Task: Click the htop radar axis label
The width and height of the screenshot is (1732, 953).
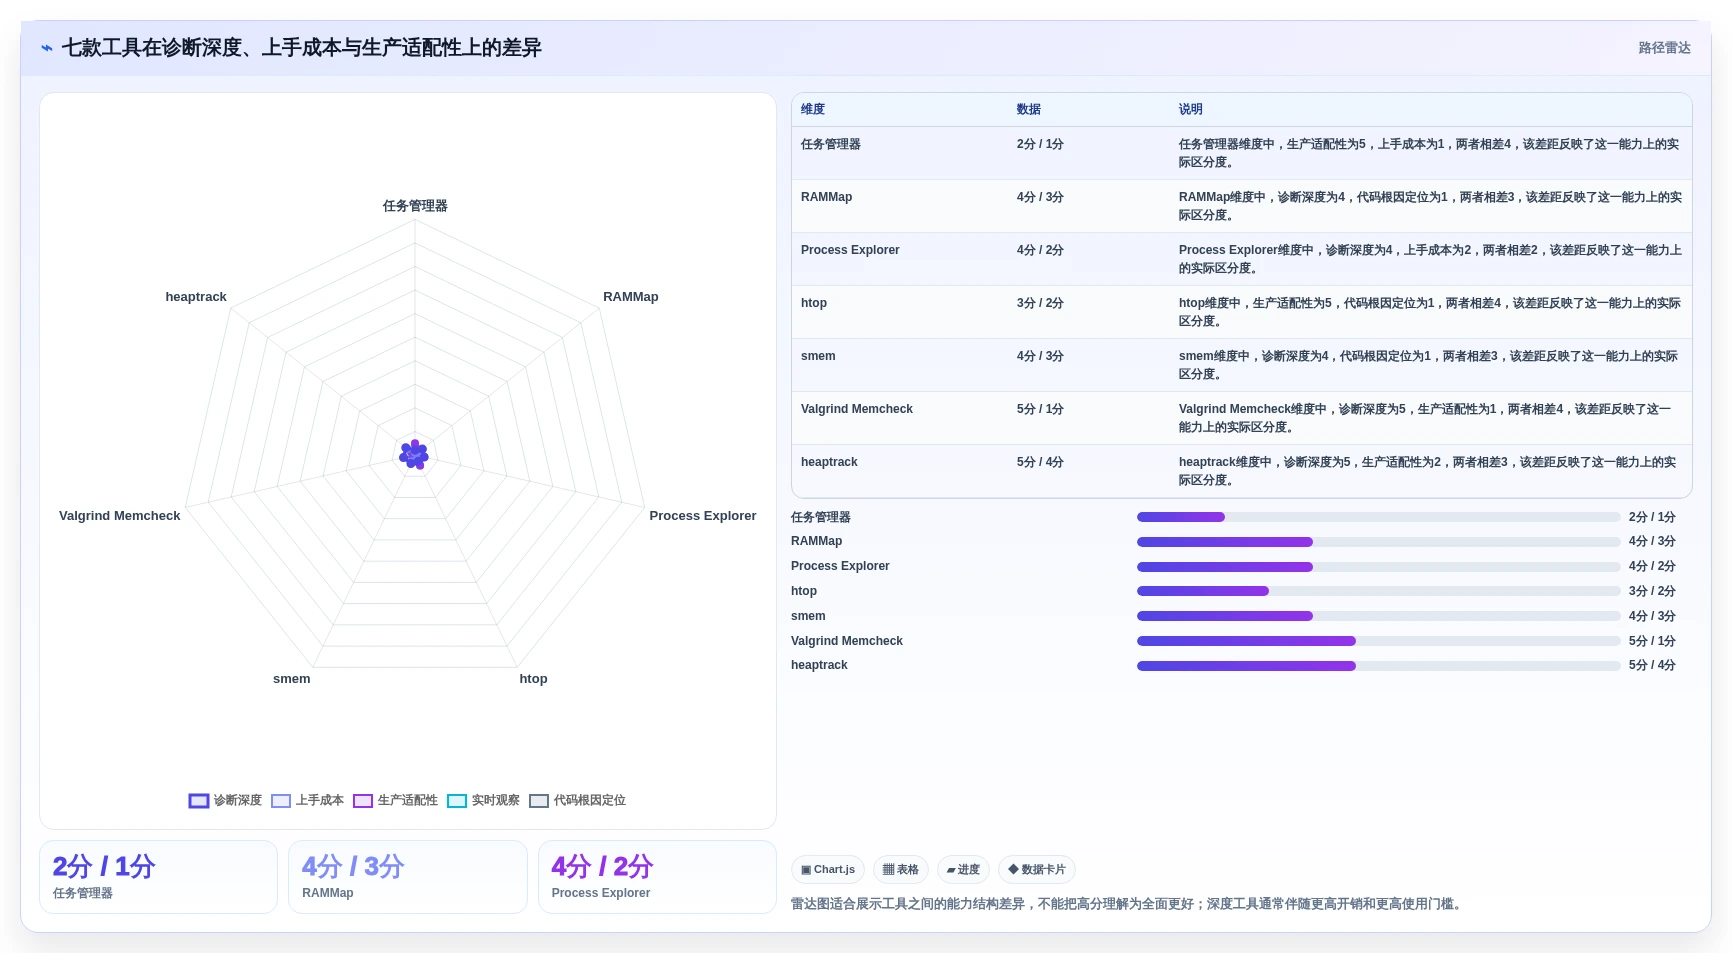Action: (533, 679)
